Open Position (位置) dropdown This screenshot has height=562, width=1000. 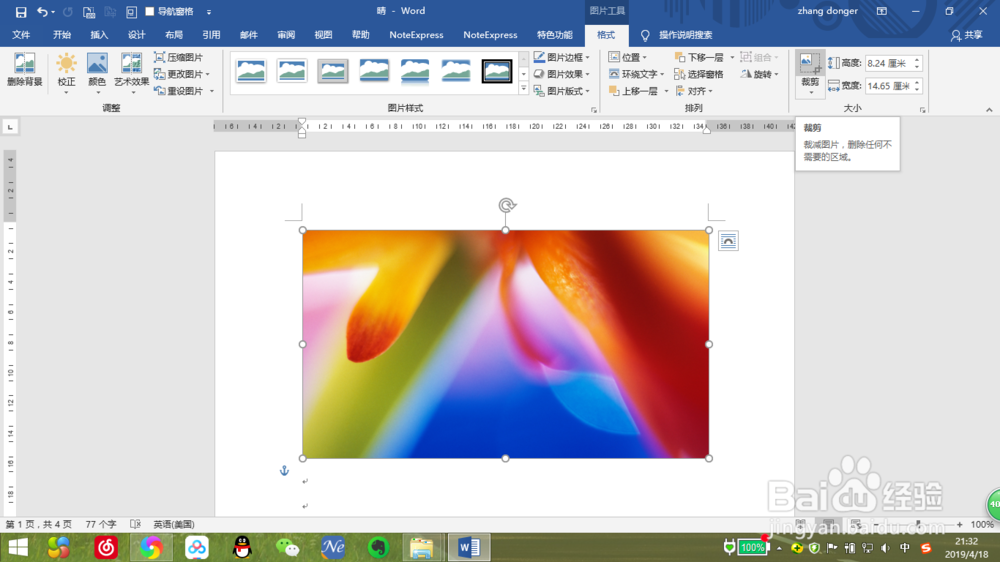[x=628, y=57]
